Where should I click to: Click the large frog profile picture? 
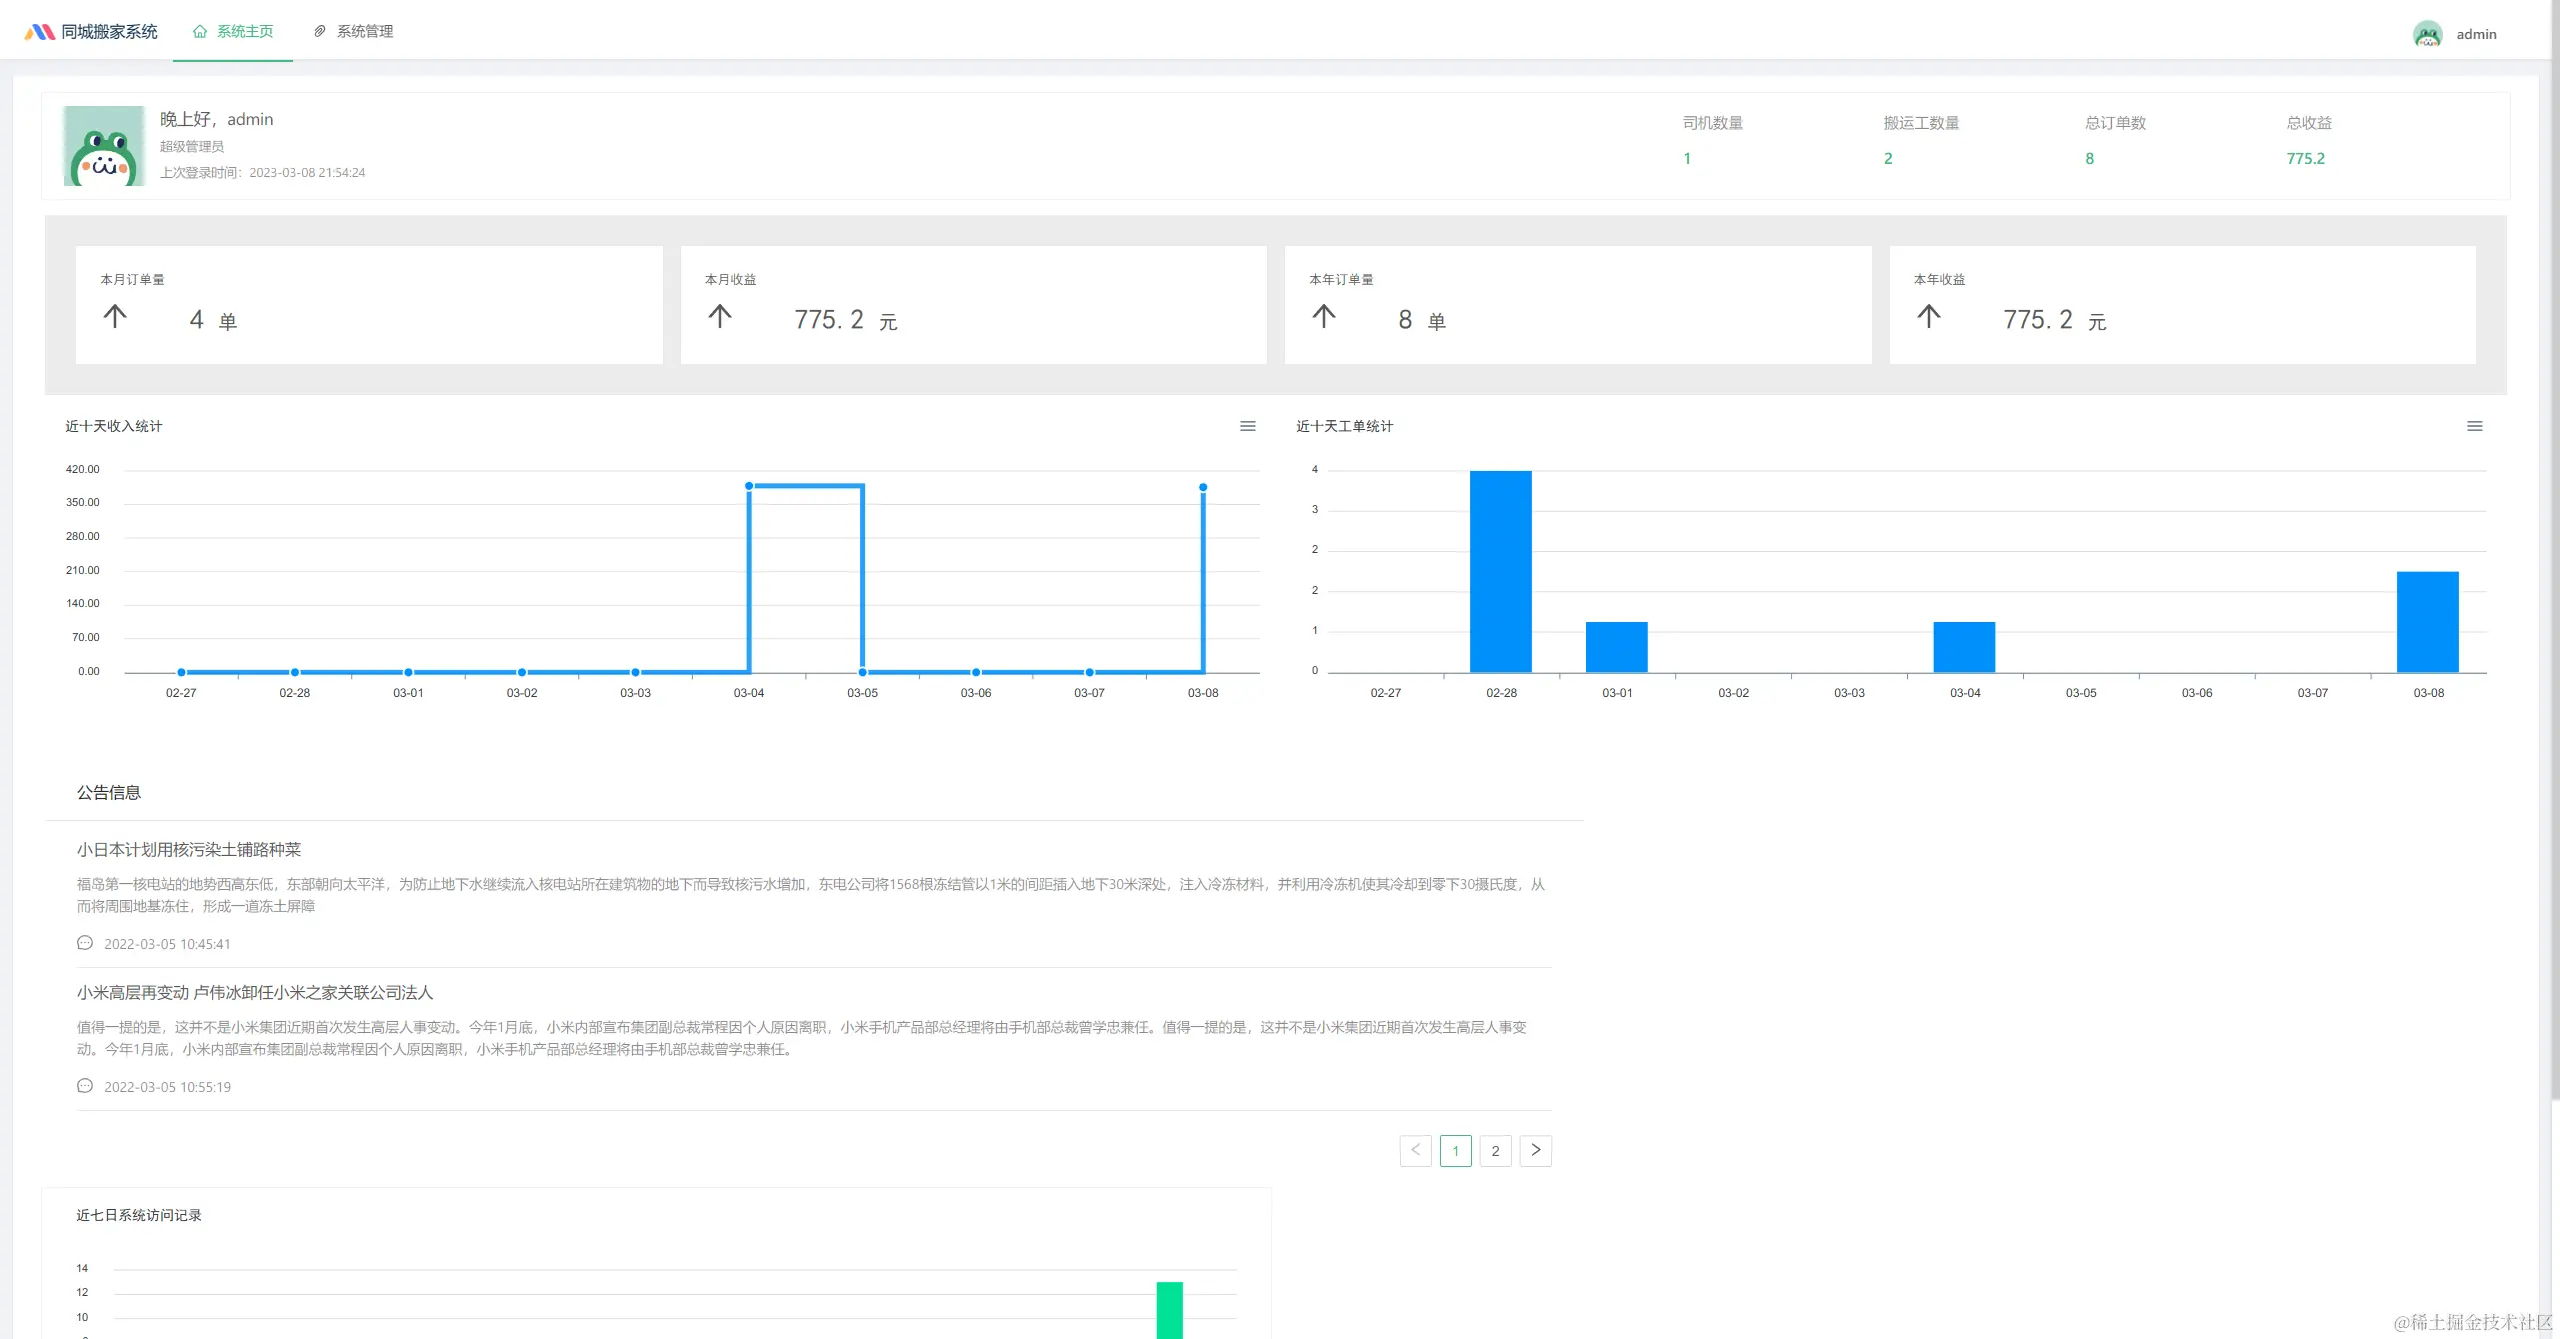pyautogui.click(x=104, y=146)
